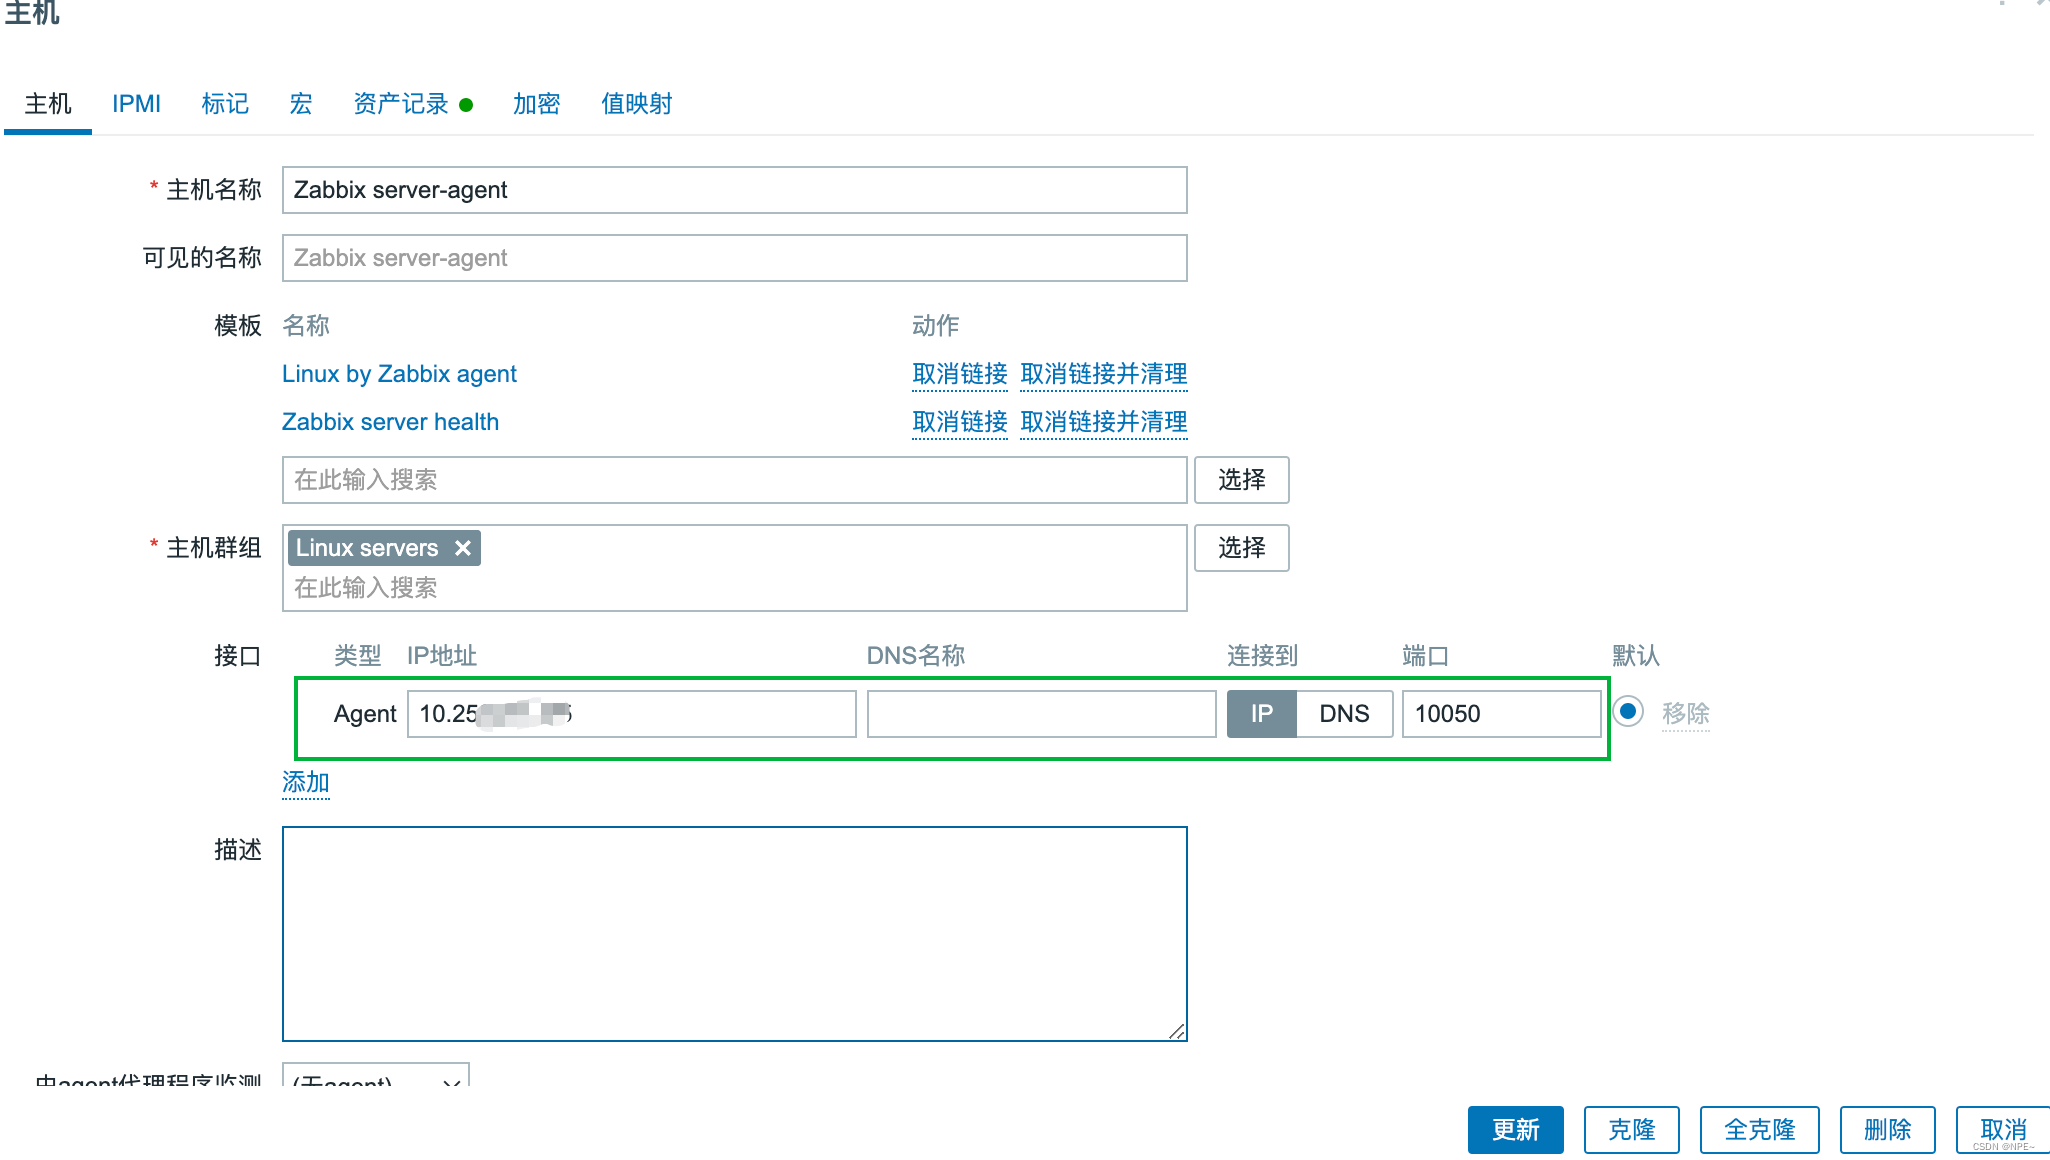Open the agent proxy monitoring dropdown
The width and height of the screenshot is (2050, 1160).
tap(376, 1076)
